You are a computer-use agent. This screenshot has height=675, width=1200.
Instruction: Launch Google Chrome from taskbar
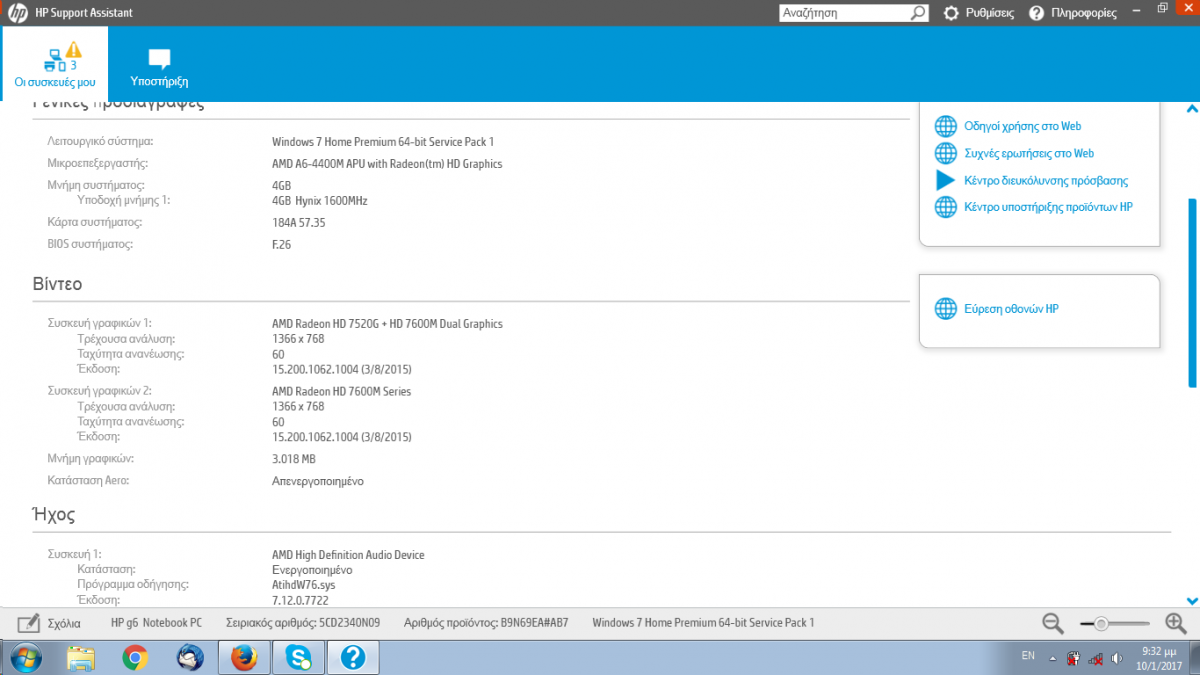pos(135,657)
